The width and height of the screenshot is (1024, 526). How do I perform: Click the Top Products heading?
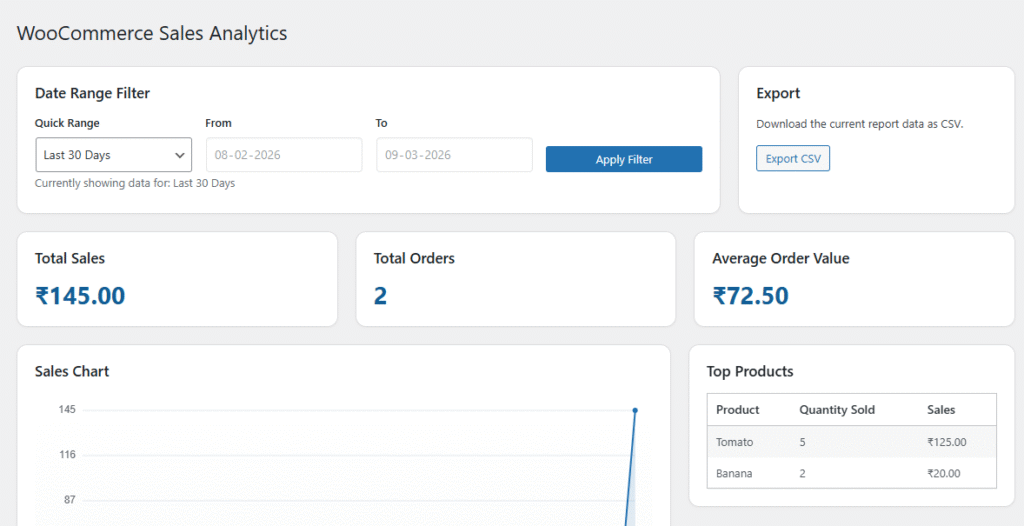[x=750, y=371]
